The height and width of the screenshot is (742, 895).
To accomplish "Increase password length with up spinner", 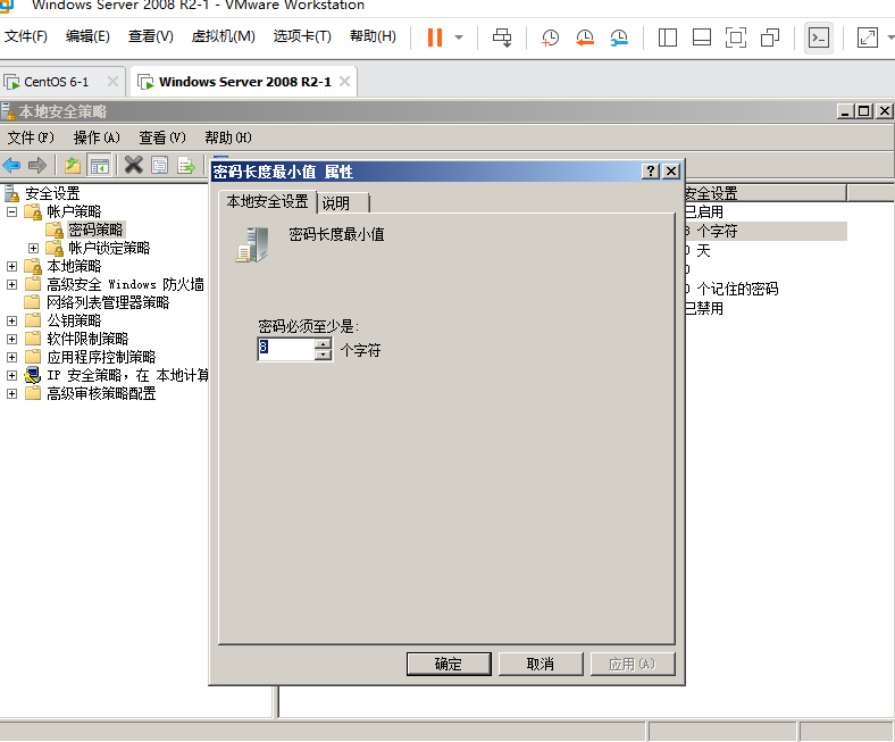I will [323, 344].
